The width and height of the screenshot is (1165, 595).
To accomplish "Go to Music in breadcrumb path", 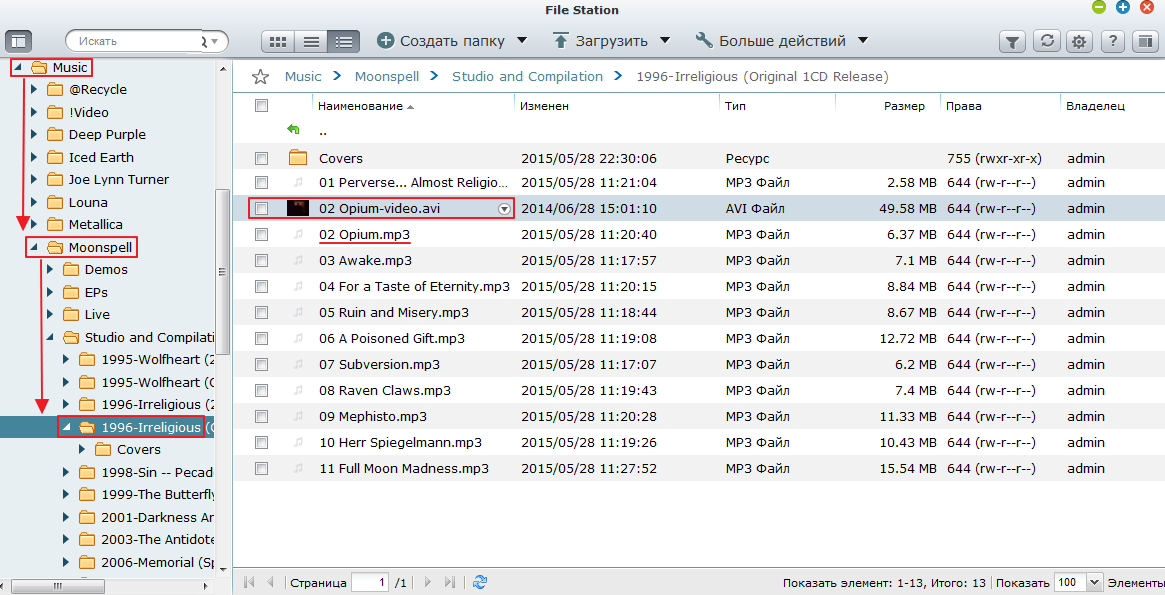I will (303, 77).
